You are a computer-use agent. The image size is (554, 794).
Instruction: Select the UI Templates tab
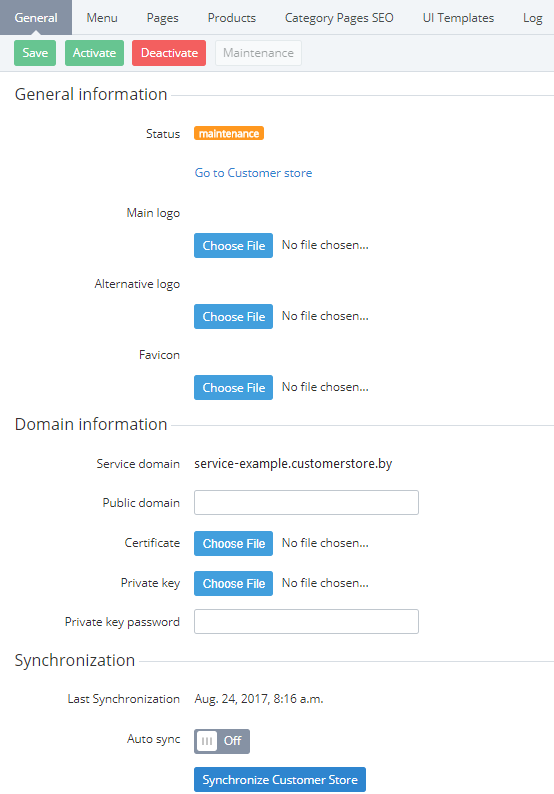pyautogui.click(x=458, y=18)
